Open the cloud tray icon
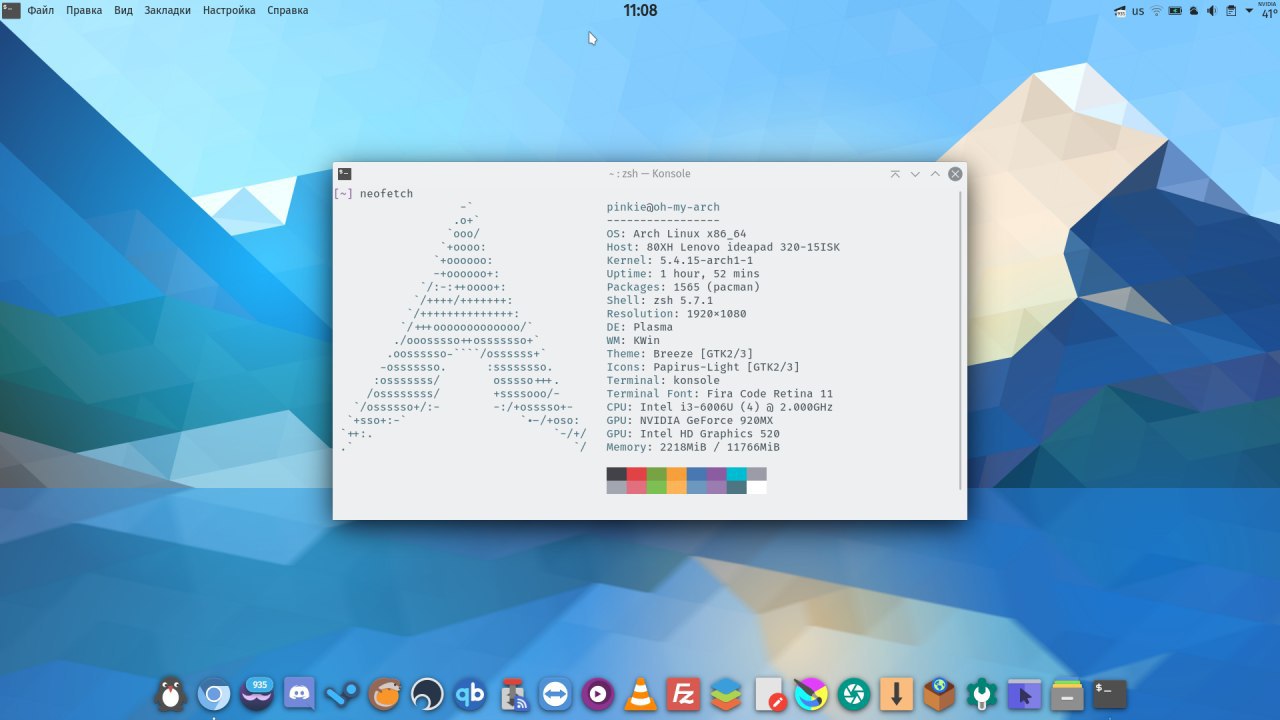This screenshot has height=720, width=1280. point(1194,11)
